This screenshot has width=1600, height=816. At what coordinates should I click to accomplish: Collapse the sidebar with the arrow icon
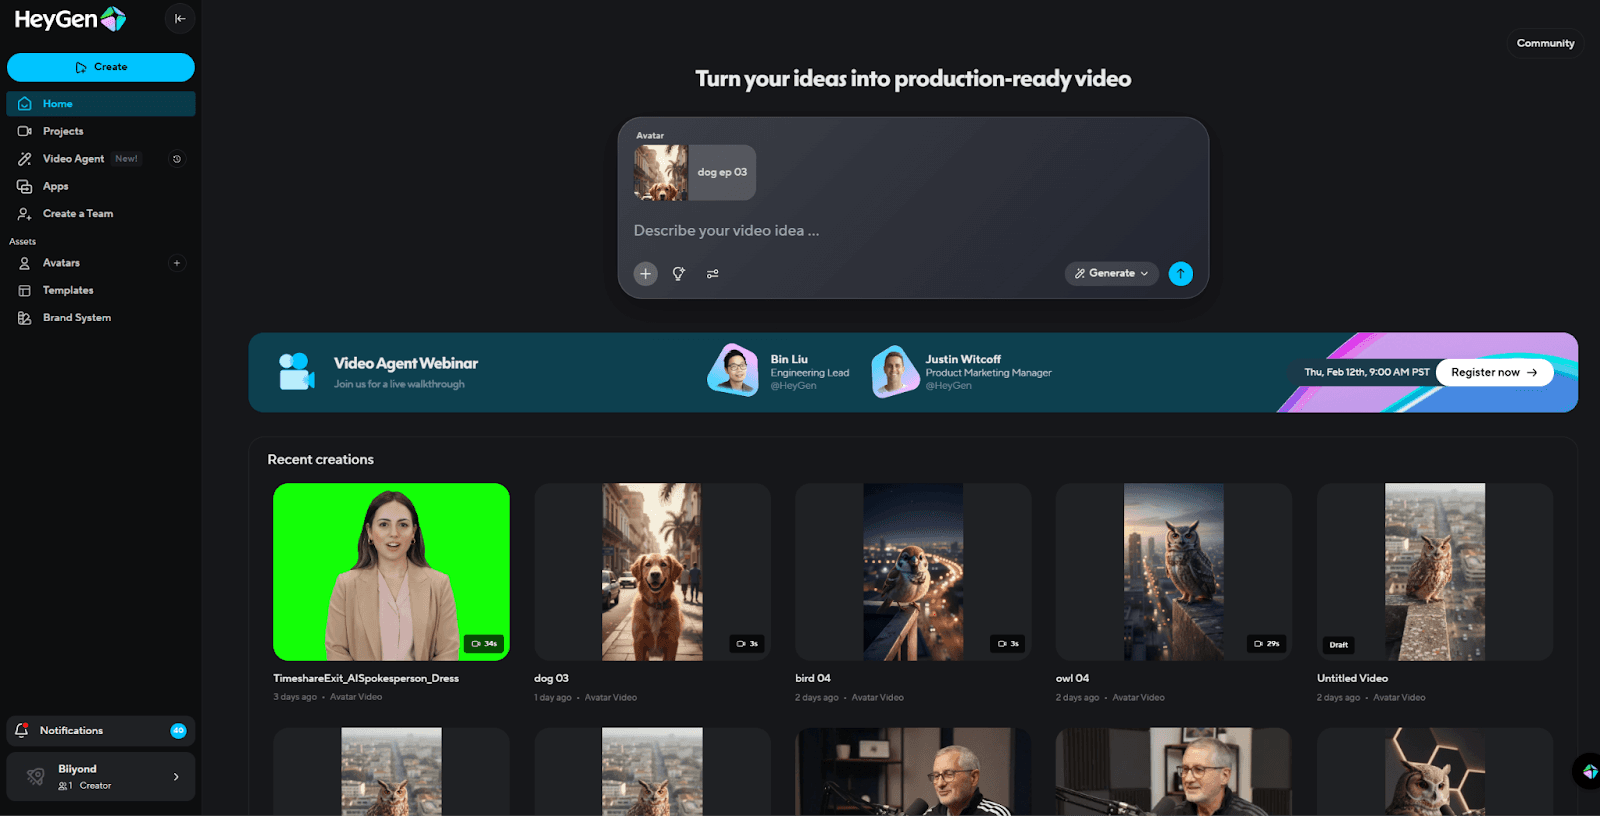(180, 18)
